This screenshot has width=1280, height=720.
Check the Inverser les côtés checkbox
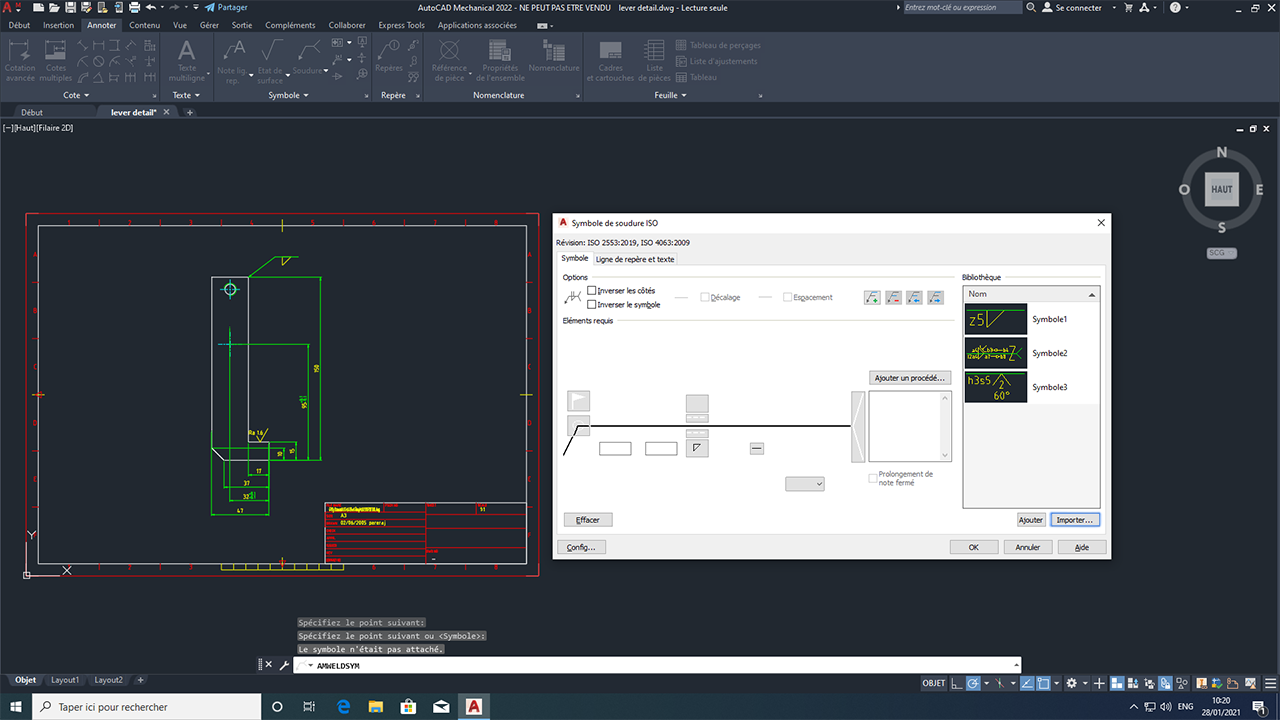click(x=592, y=290)
